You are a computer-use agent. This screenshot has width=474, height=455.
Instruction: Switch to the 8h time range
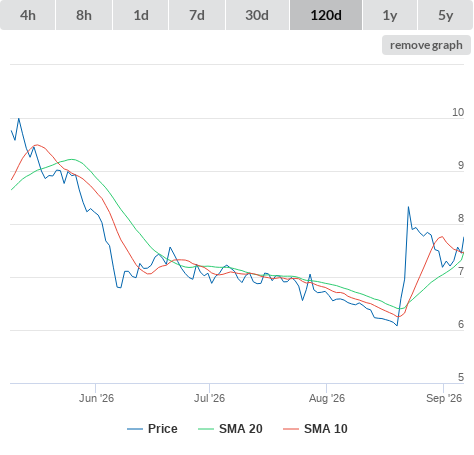(84, 15)
